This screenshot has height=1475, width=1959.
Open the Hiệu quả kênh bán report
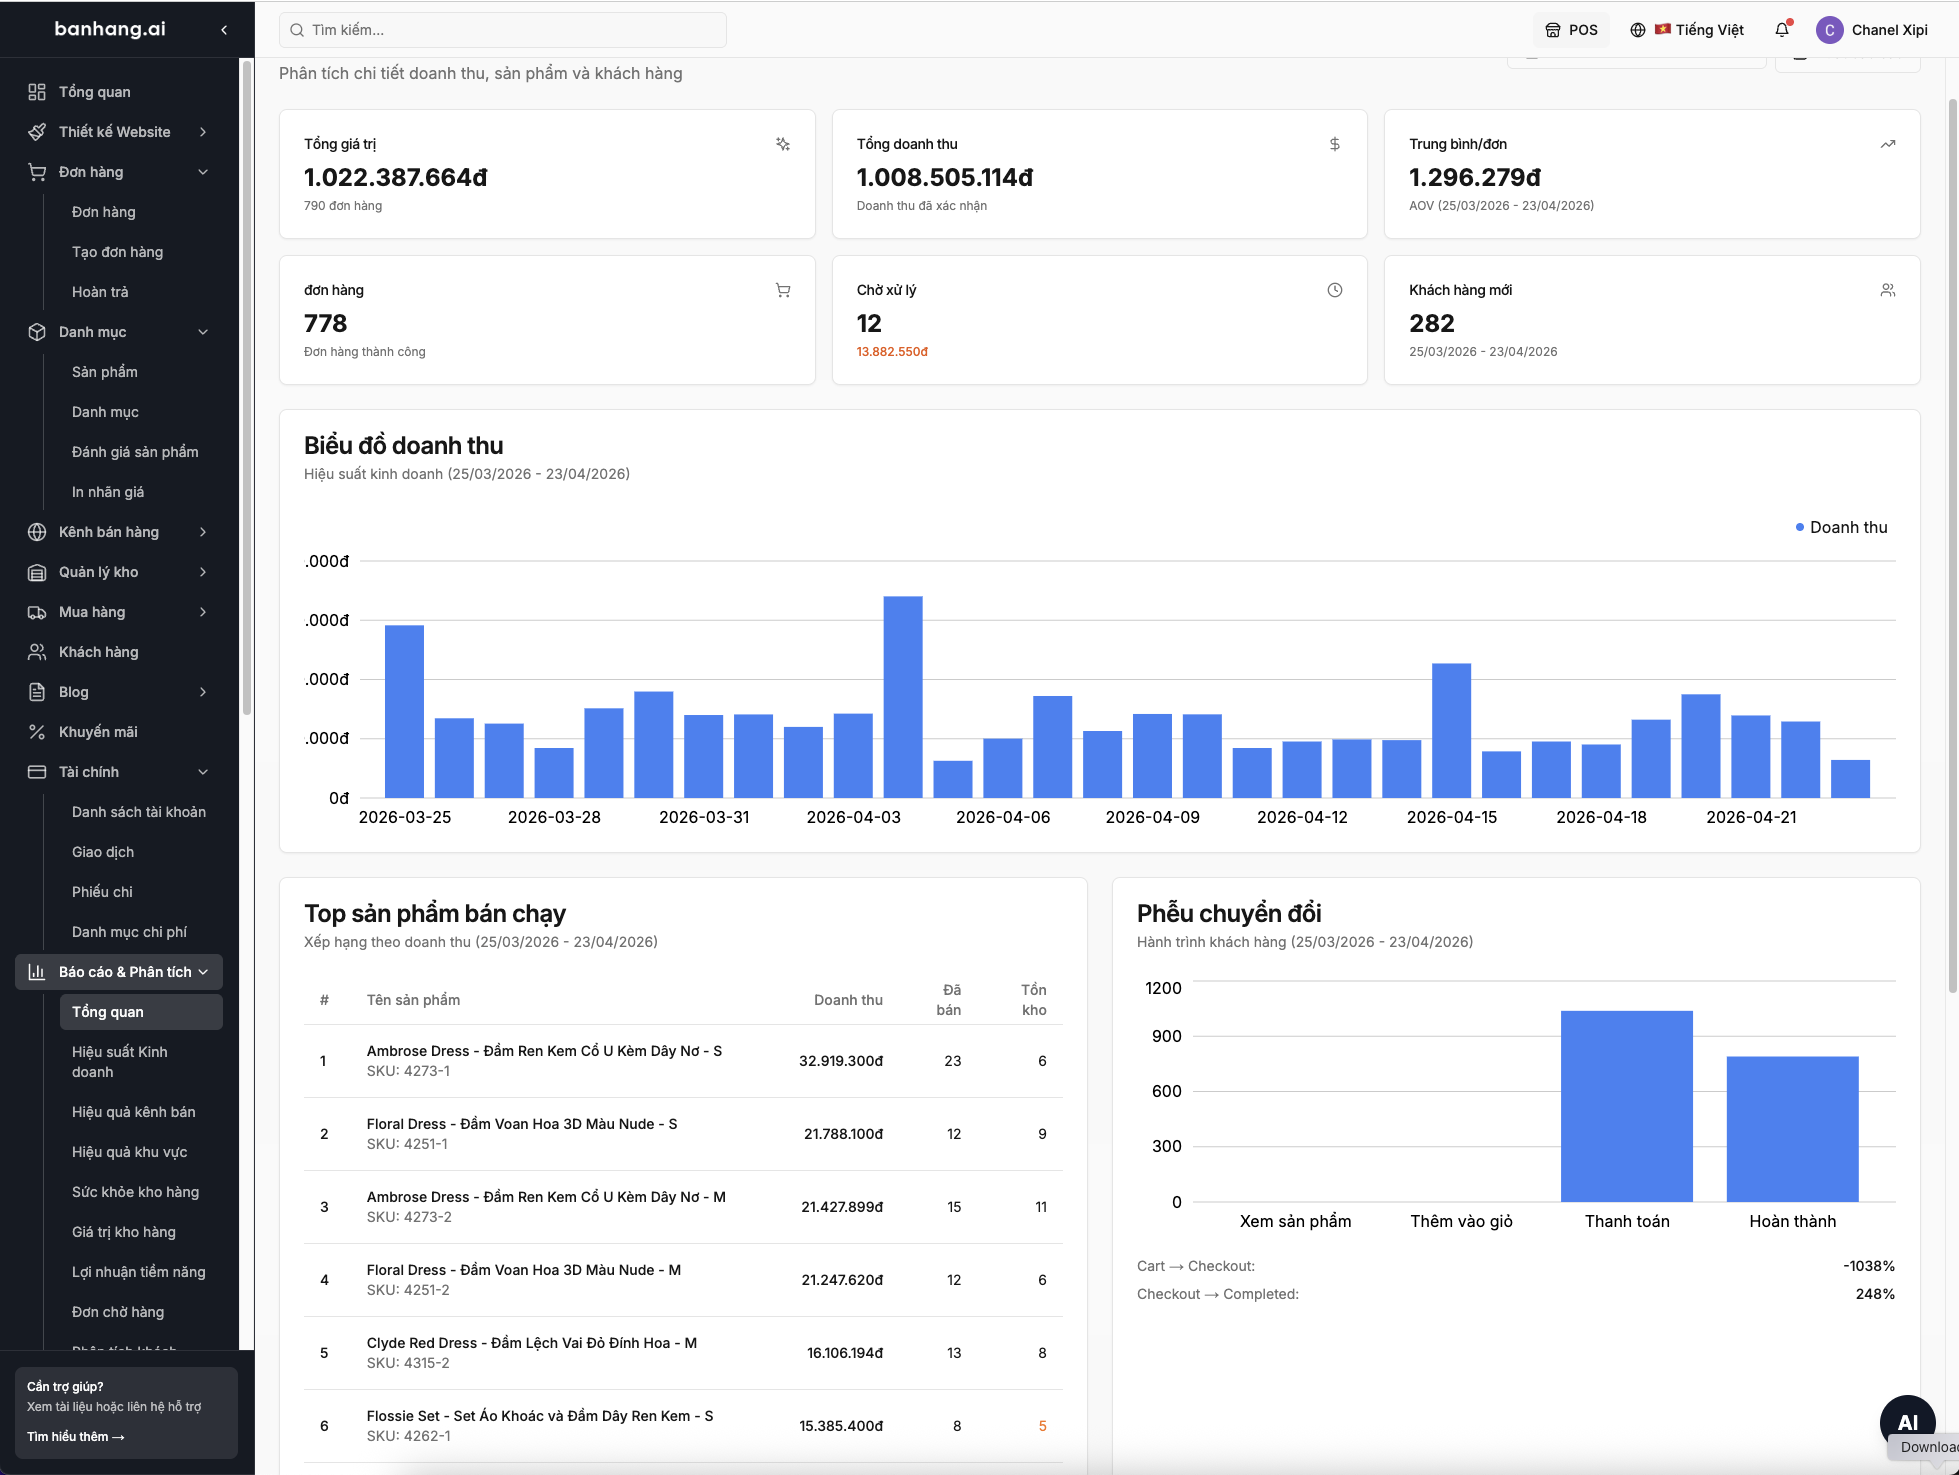pyautogui.click(x=133, y=1112)
